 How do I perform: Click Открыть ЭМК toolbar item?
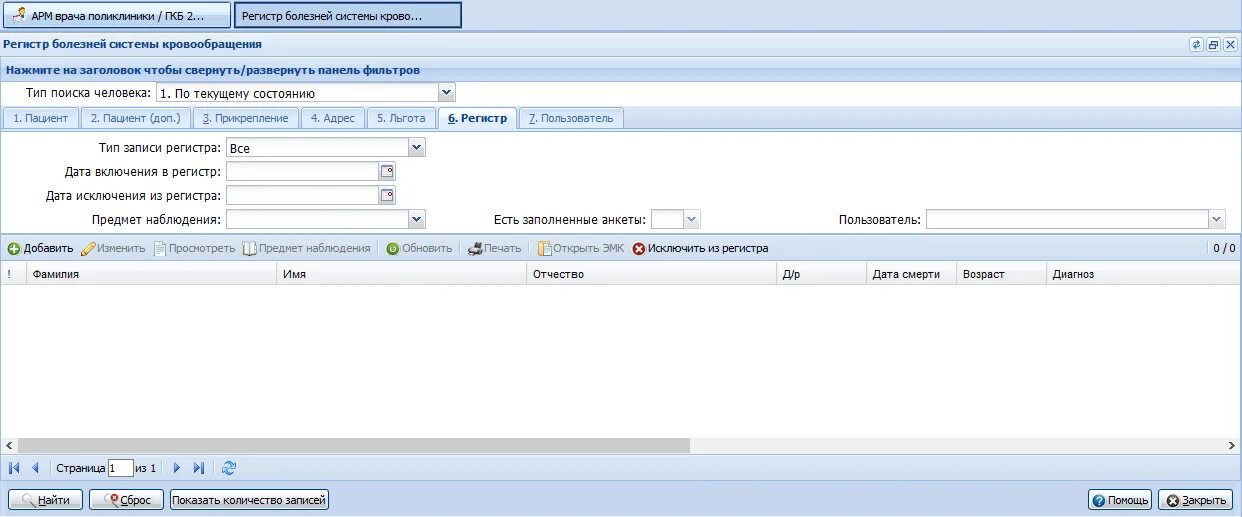(581, 248)
